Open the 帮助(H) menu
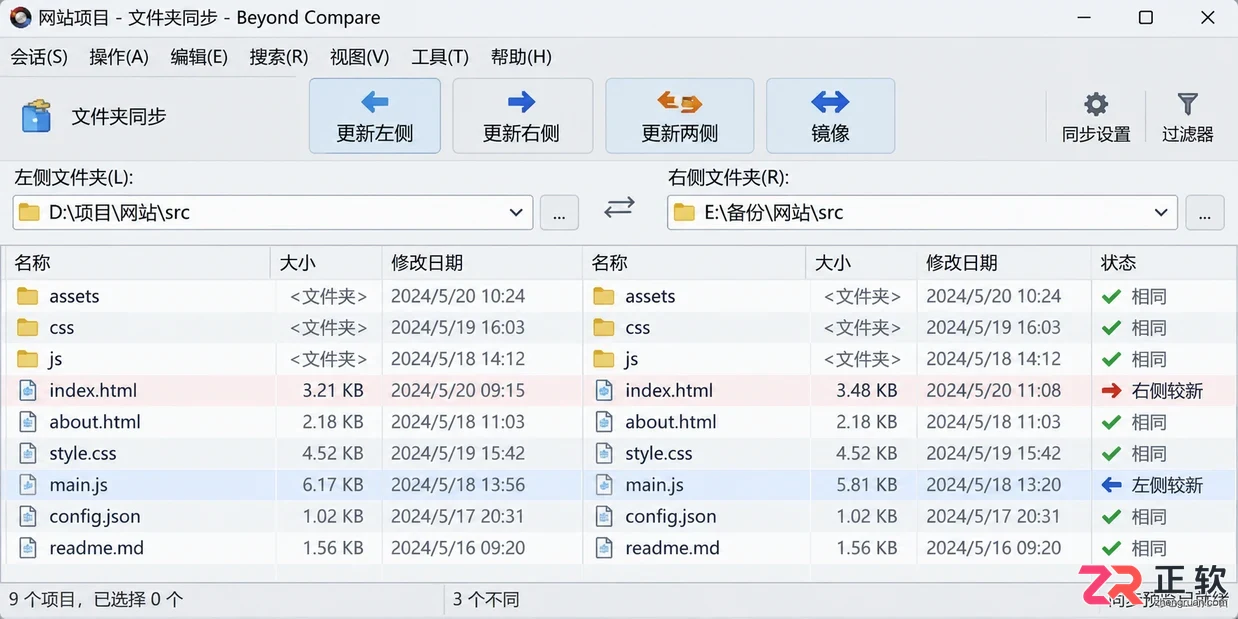 pos(521,57)
